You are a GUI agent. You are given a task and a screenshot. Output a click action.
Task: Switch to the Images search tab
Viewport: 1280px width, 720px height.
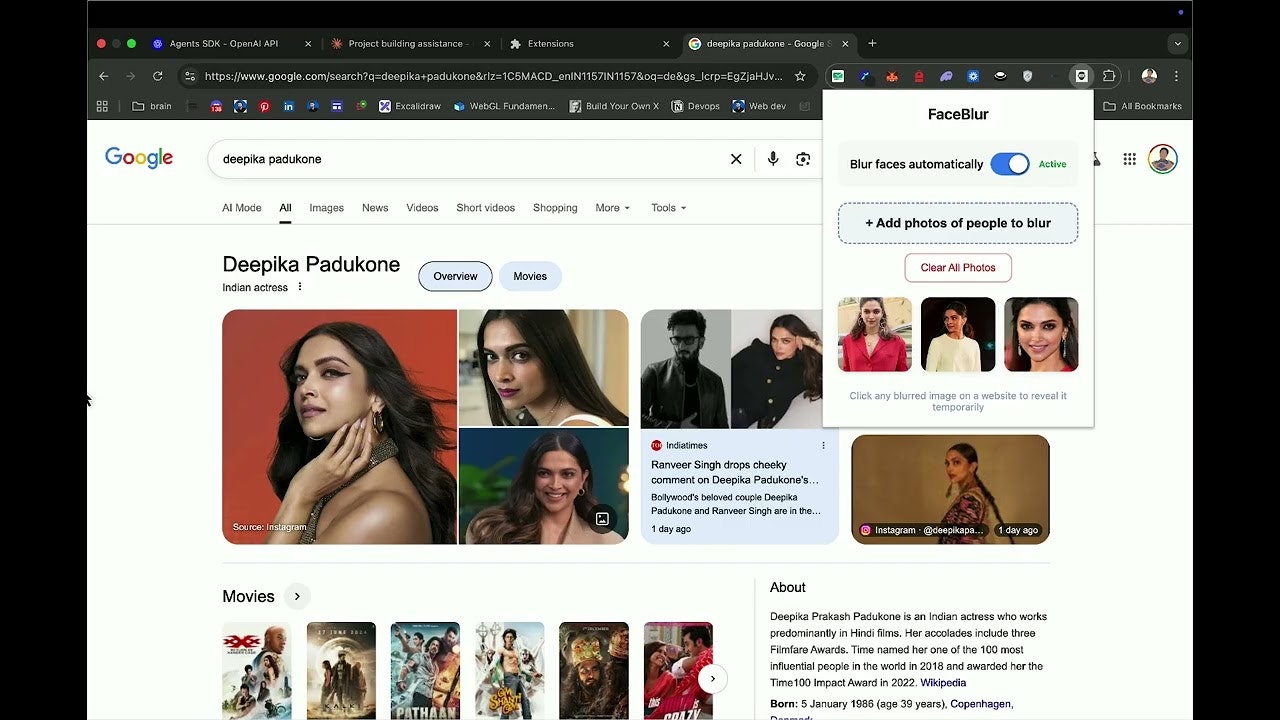[x=326, y=208]
